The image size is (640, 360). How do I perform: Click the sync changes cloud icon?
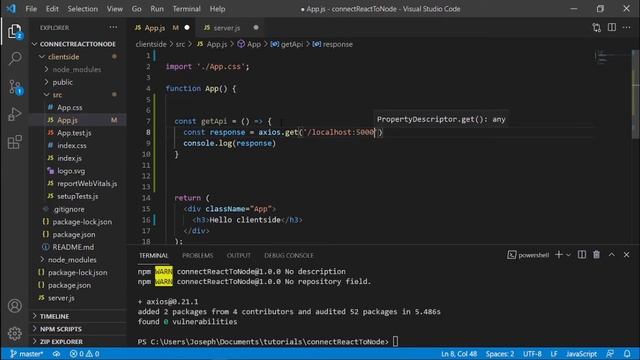[x=56, y=354]
